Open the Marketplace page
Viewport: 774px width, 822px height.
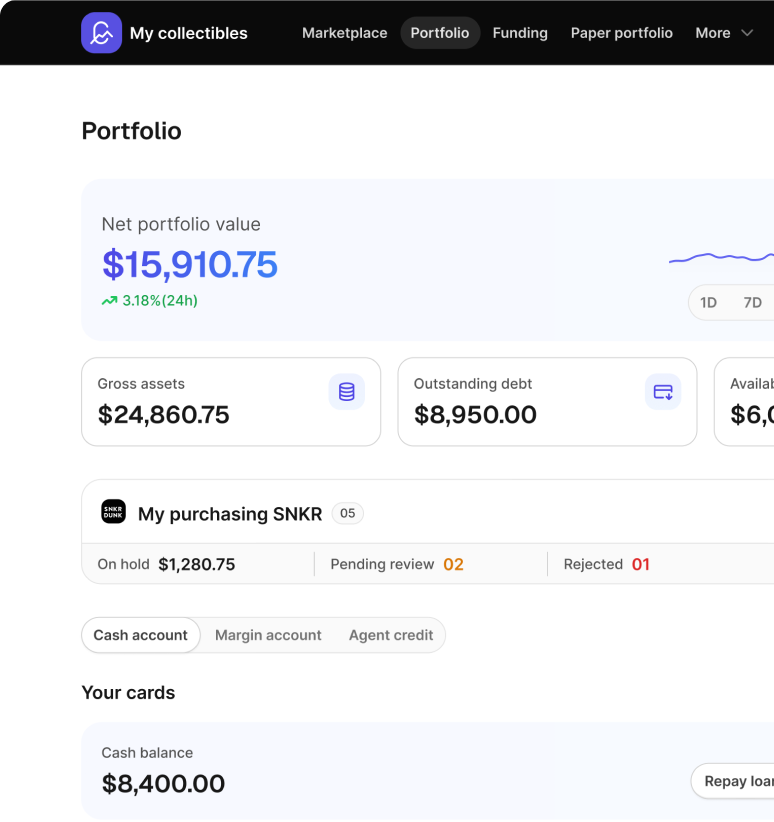click(x=345, y=33)
